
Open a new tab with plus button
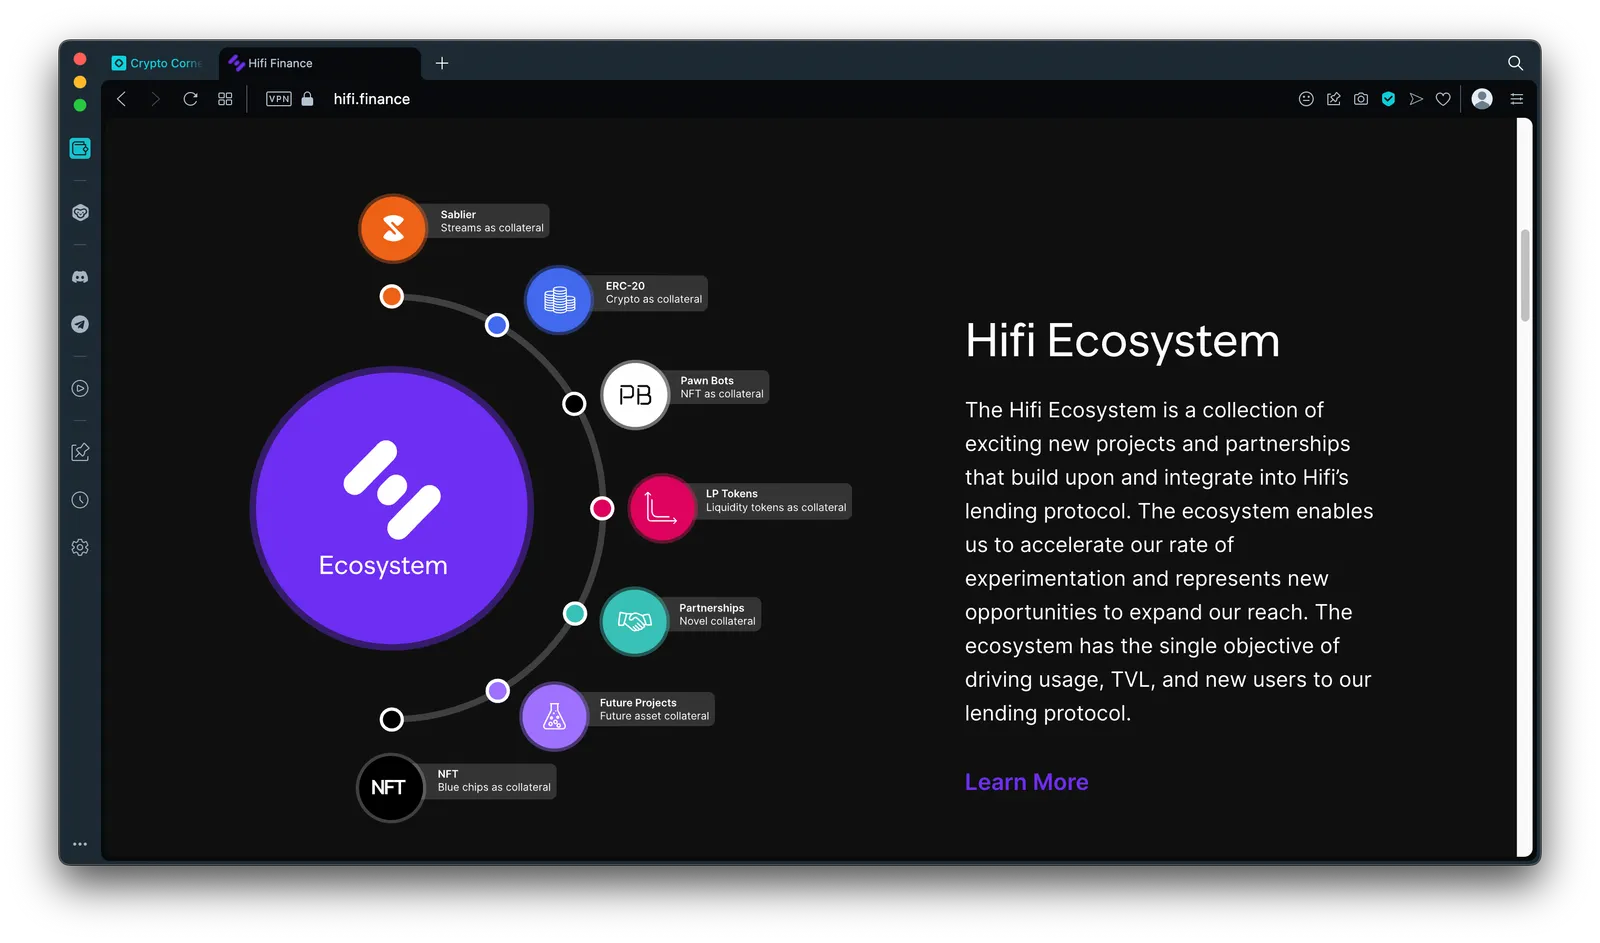(x=442, y=63)
